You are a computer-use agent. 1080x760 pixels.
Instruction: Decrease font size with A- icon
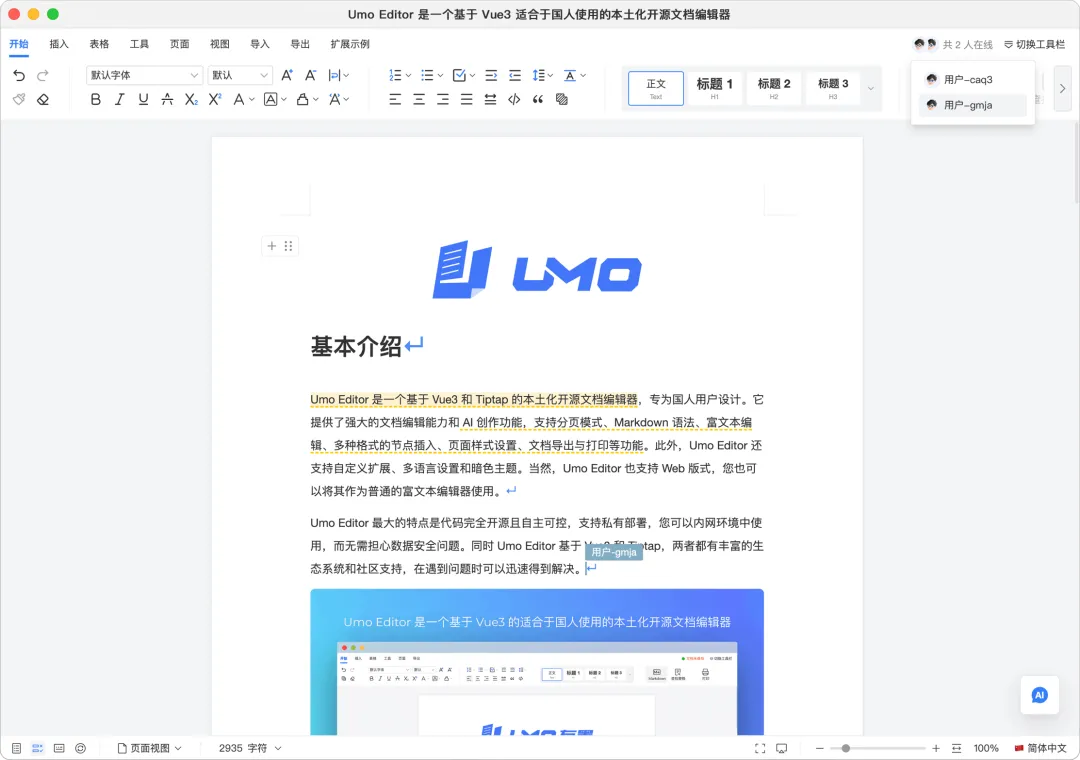point(311,75)
